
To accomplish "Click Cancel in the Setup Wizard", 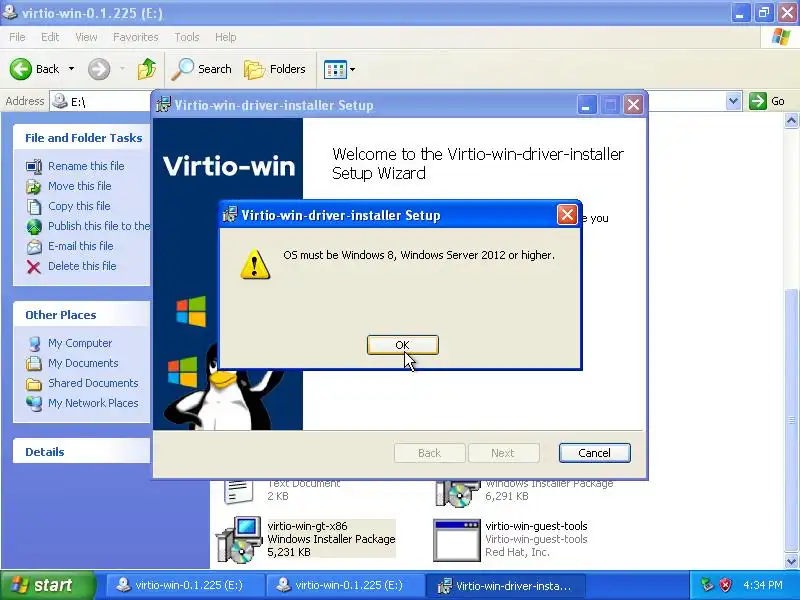I will pos(594,453).
